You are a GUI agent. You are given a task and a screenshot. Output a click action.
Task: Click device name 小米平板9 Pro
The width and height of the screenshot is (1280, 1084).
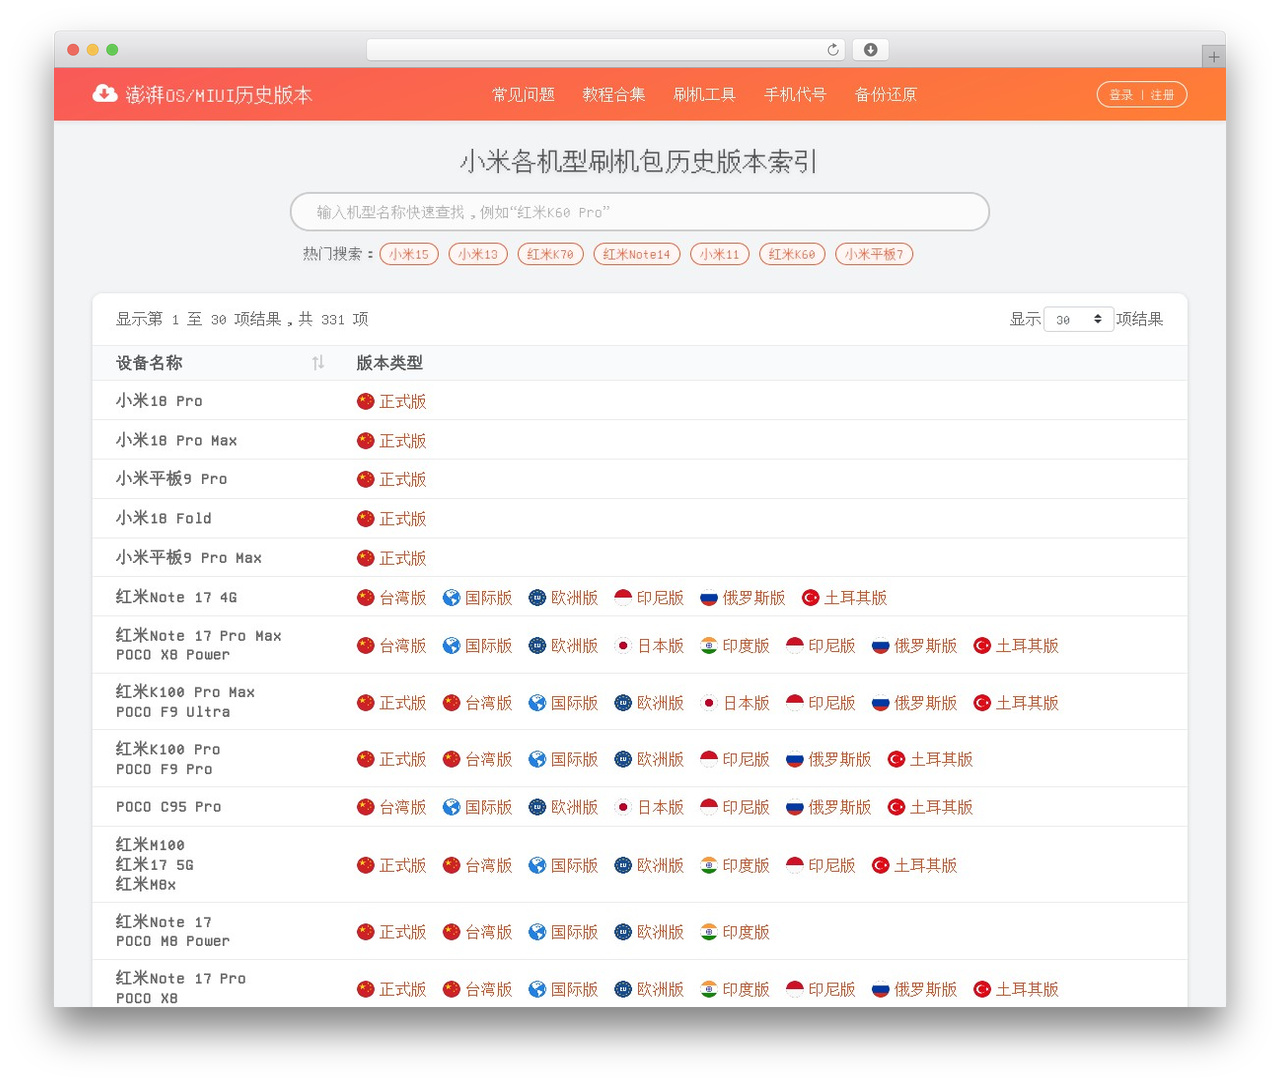(x=171, y=479)
